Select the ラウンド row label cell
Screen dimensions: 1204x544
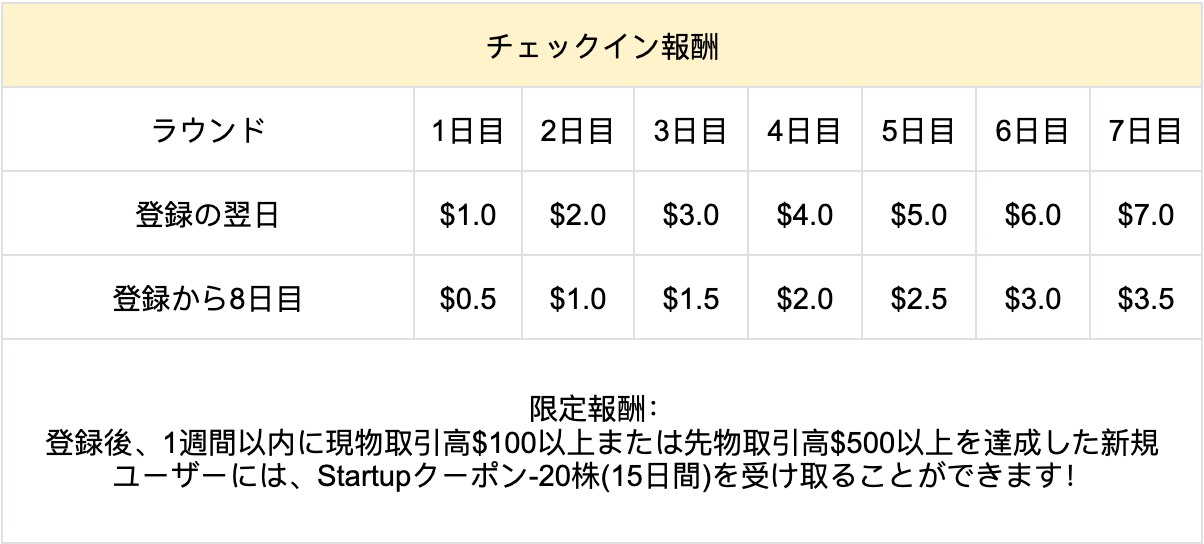(208, 131)
